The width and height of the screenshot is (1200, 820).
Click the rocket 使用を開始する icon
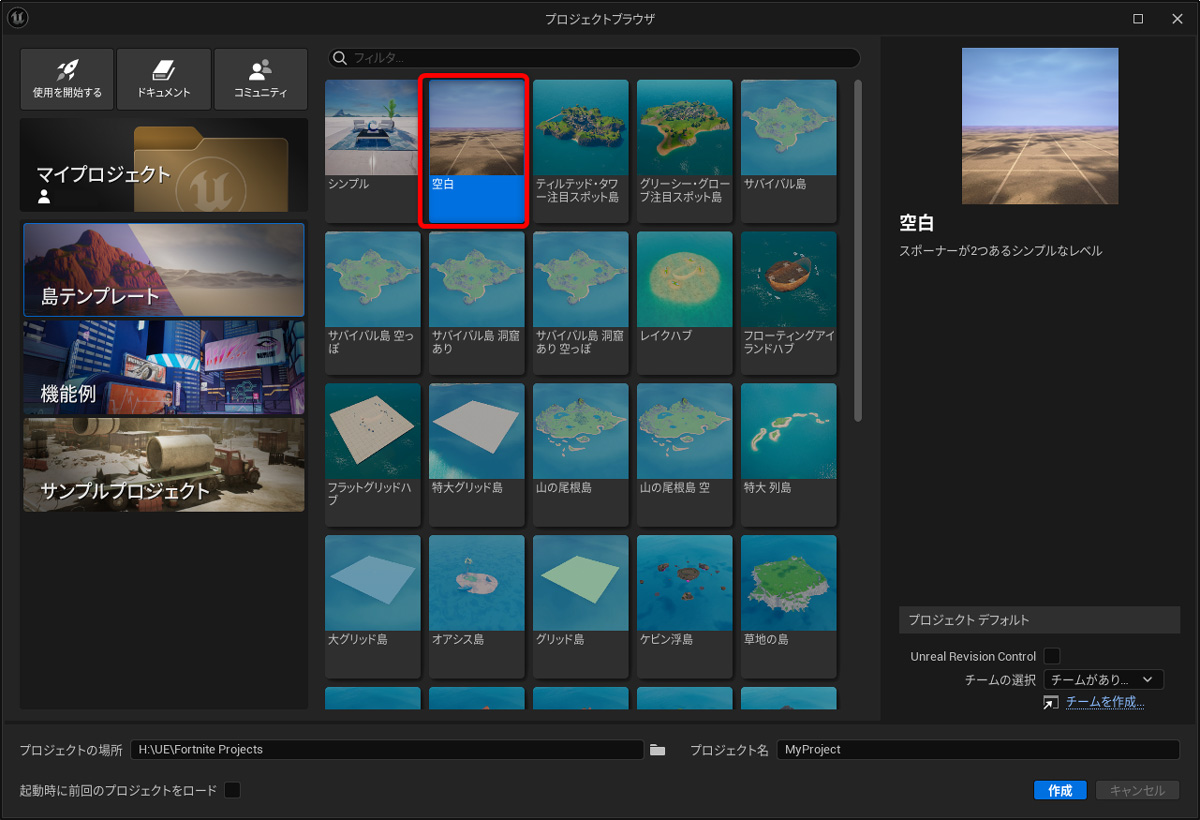67,70
